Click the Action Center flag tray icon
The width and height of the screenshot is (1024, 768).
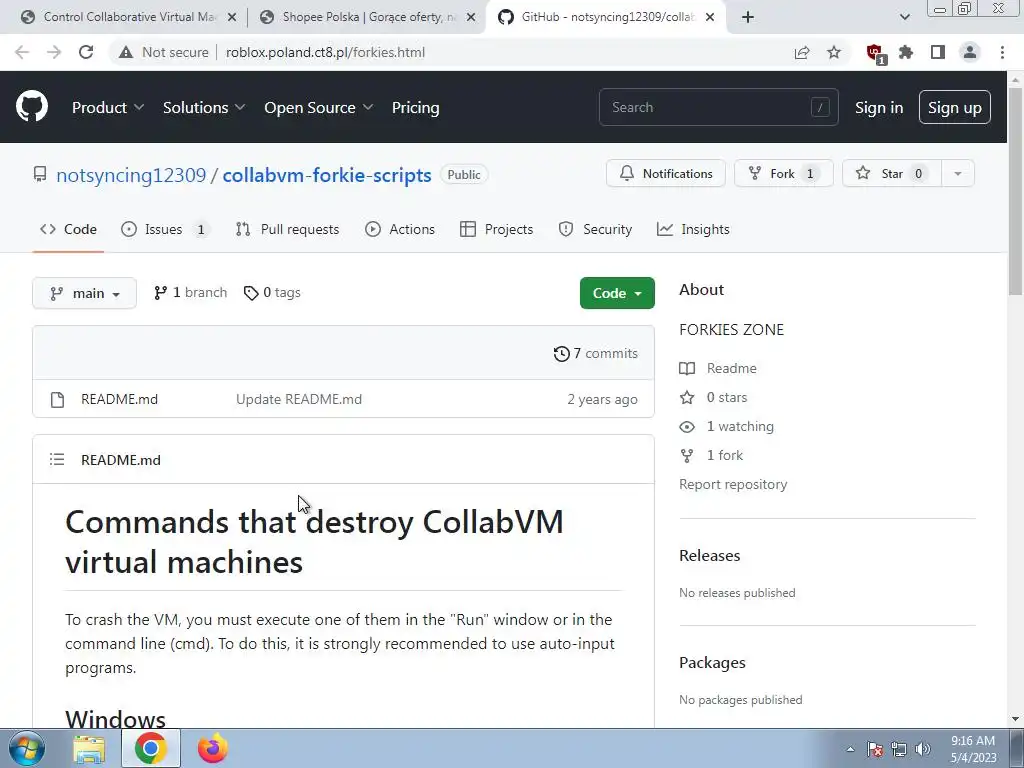tap(875, 749)
